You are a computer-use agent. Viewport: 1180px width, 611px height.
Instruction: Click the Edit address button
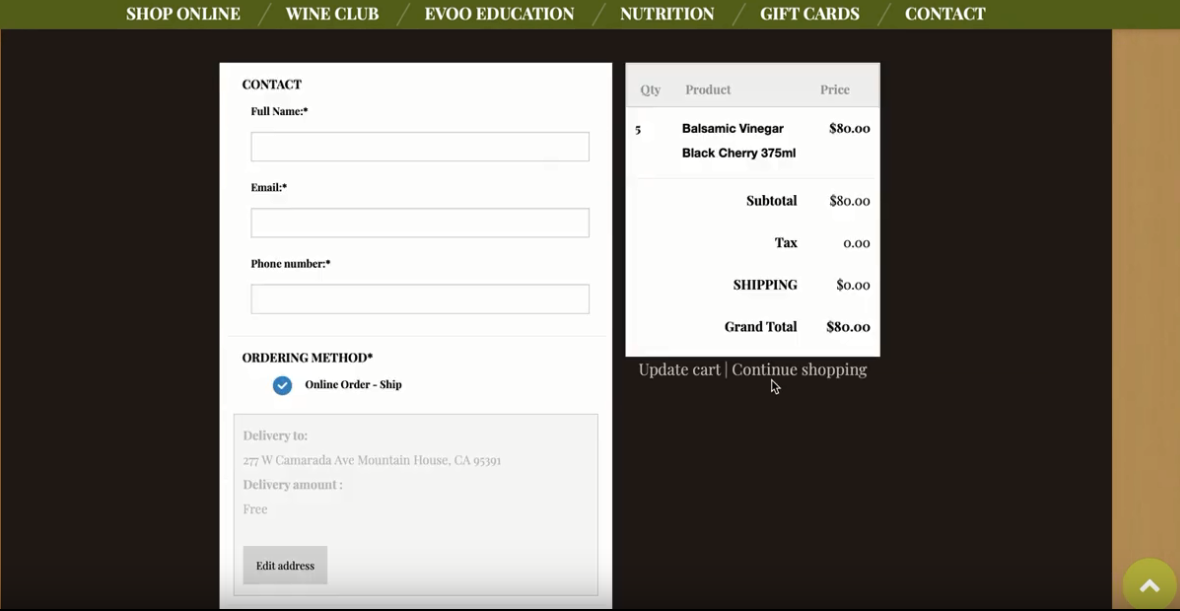tap(285, 565)
